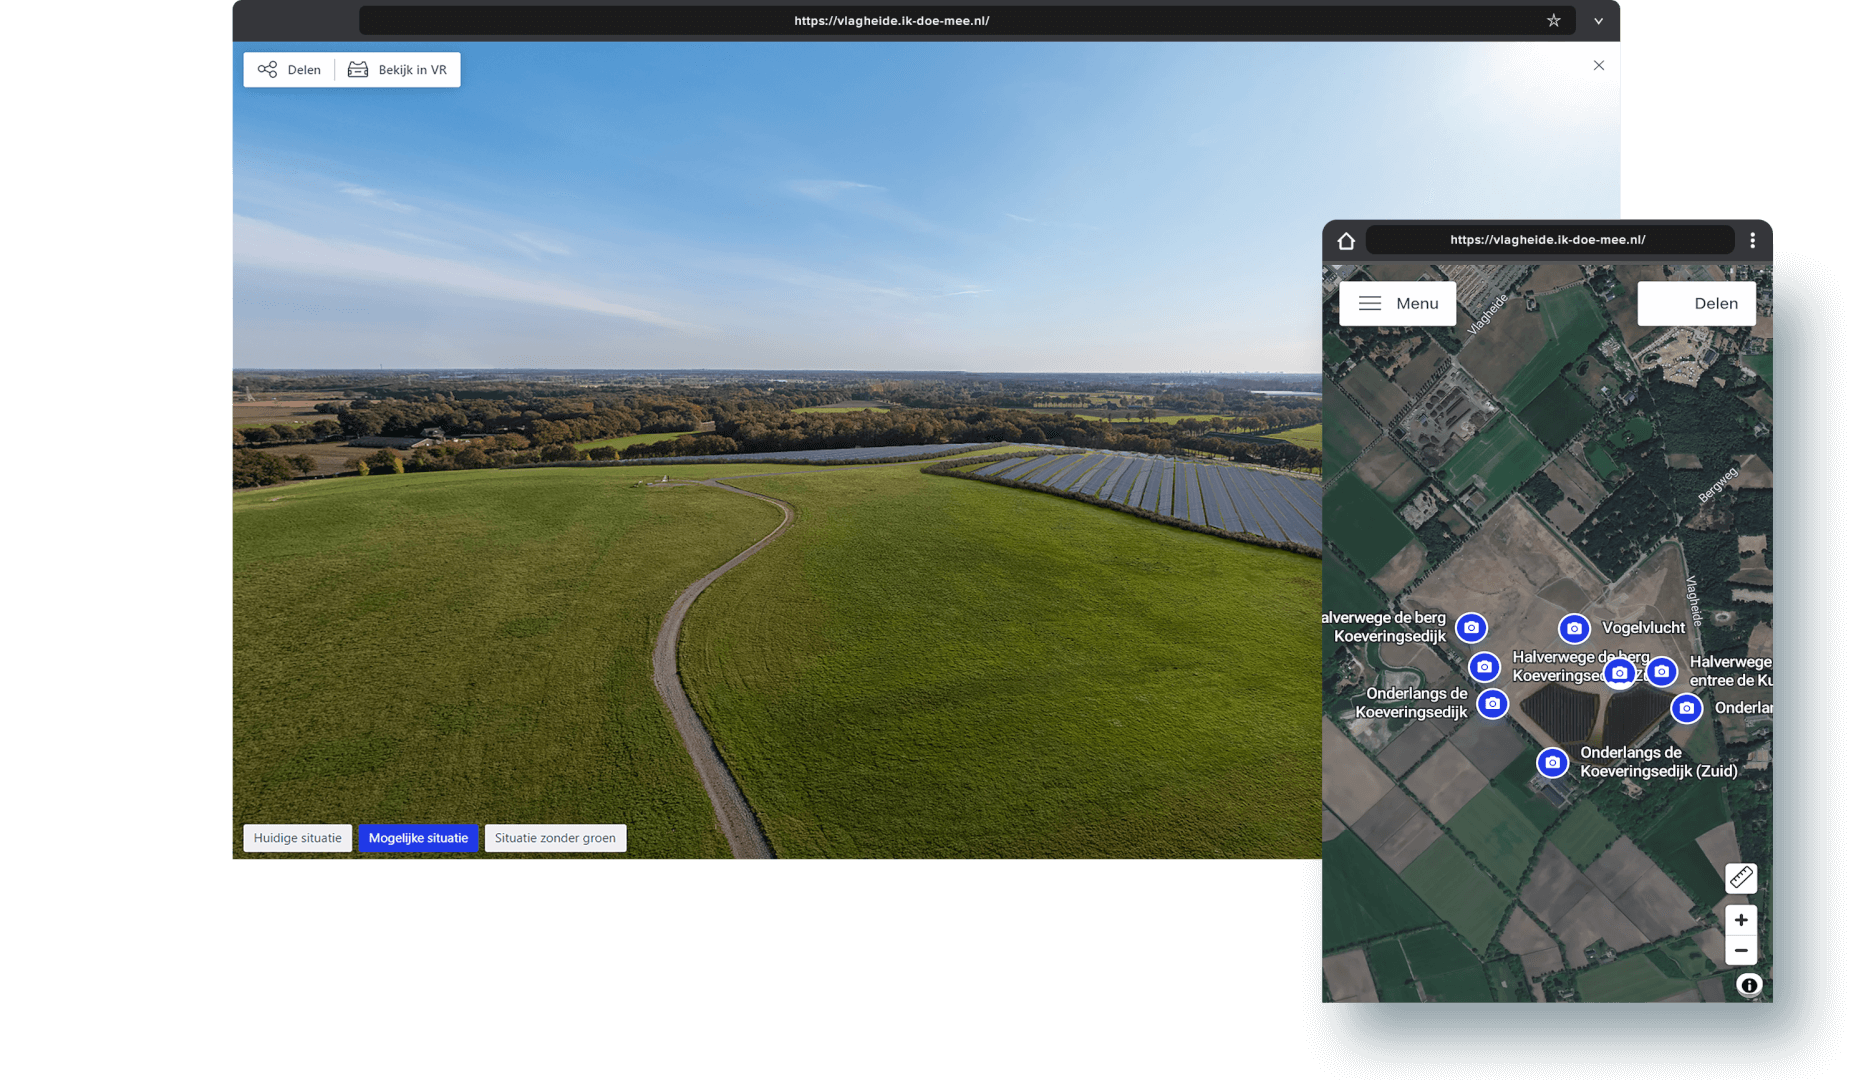Close the panorama viewer
The image size is (1851, 1080).
pos(1598,66)
